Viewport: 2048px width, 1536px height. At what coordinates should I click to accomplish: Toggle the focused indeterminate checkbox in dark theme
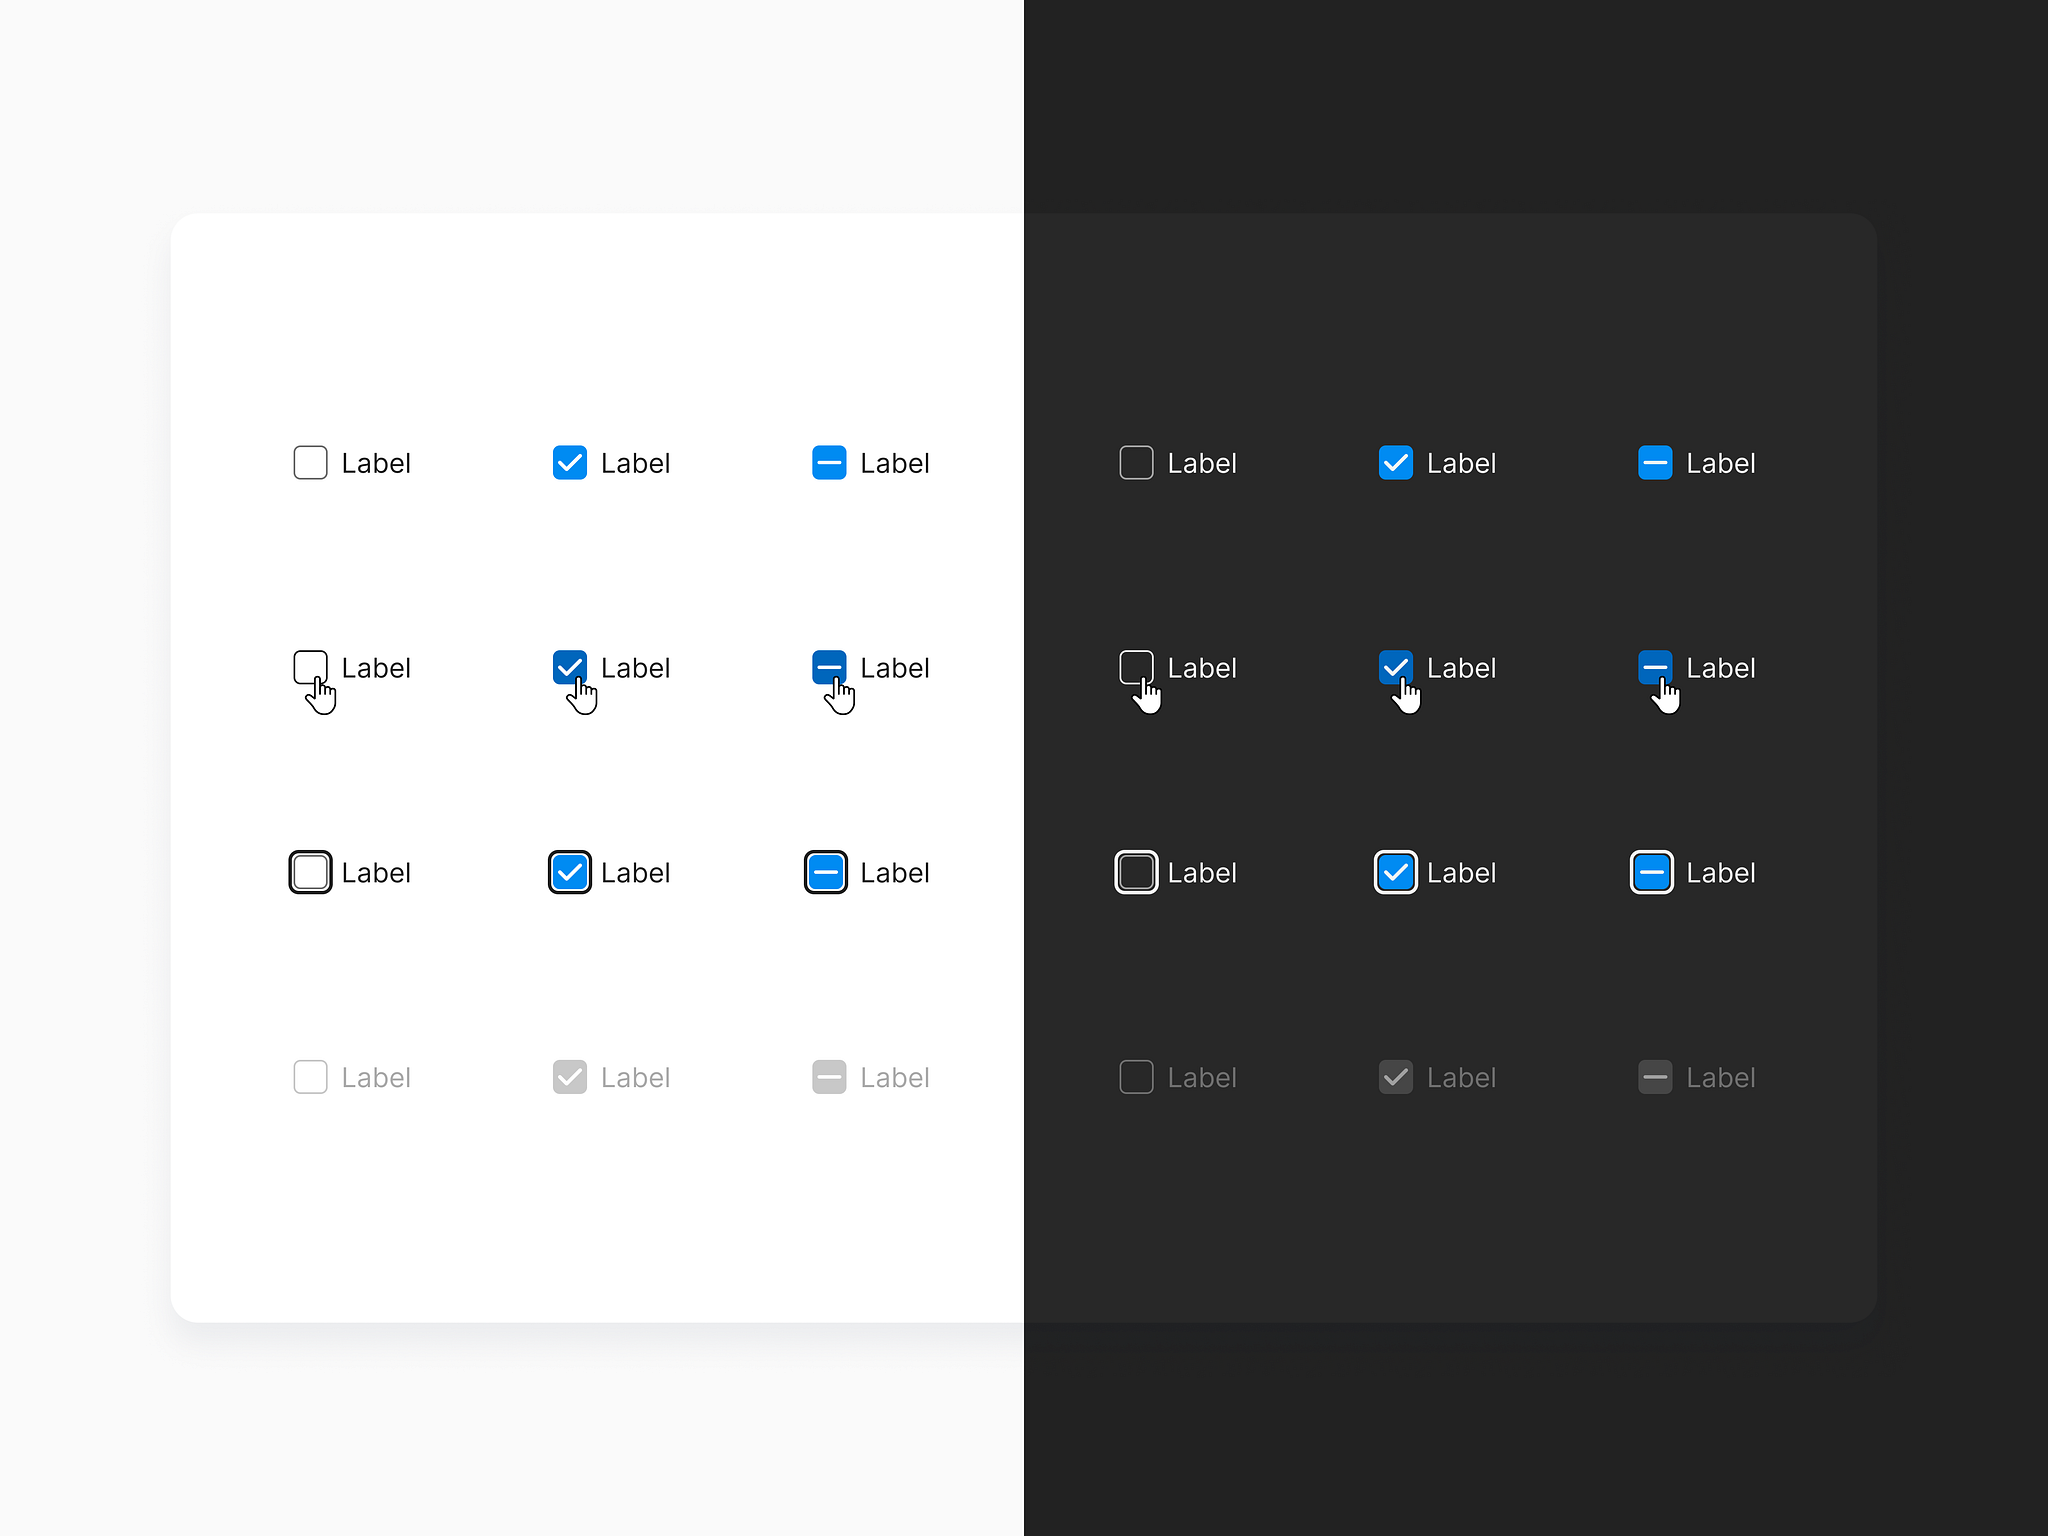tap(1652, 872)
